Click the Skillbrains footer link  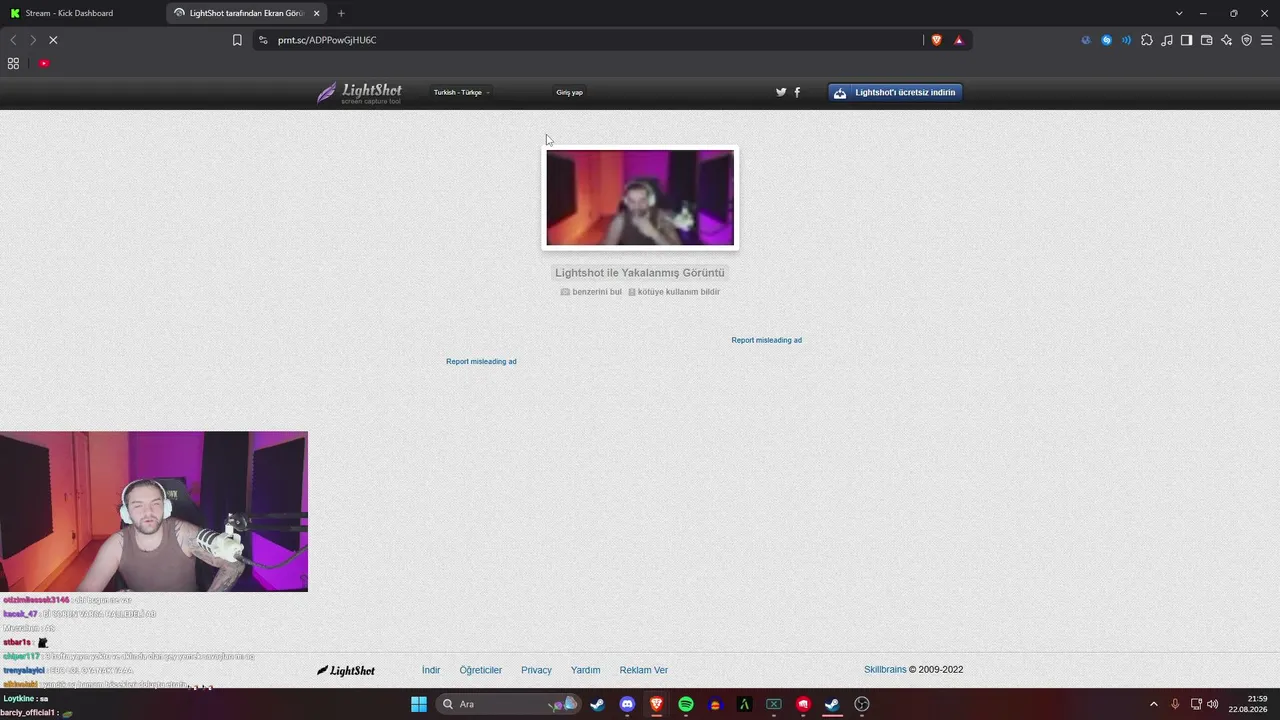click(885, 670)
